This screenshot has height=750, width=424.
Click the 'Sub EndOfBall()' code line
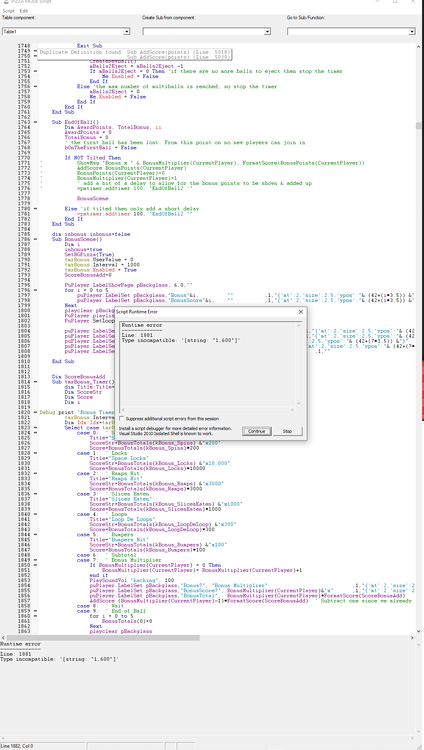[76, 122]
